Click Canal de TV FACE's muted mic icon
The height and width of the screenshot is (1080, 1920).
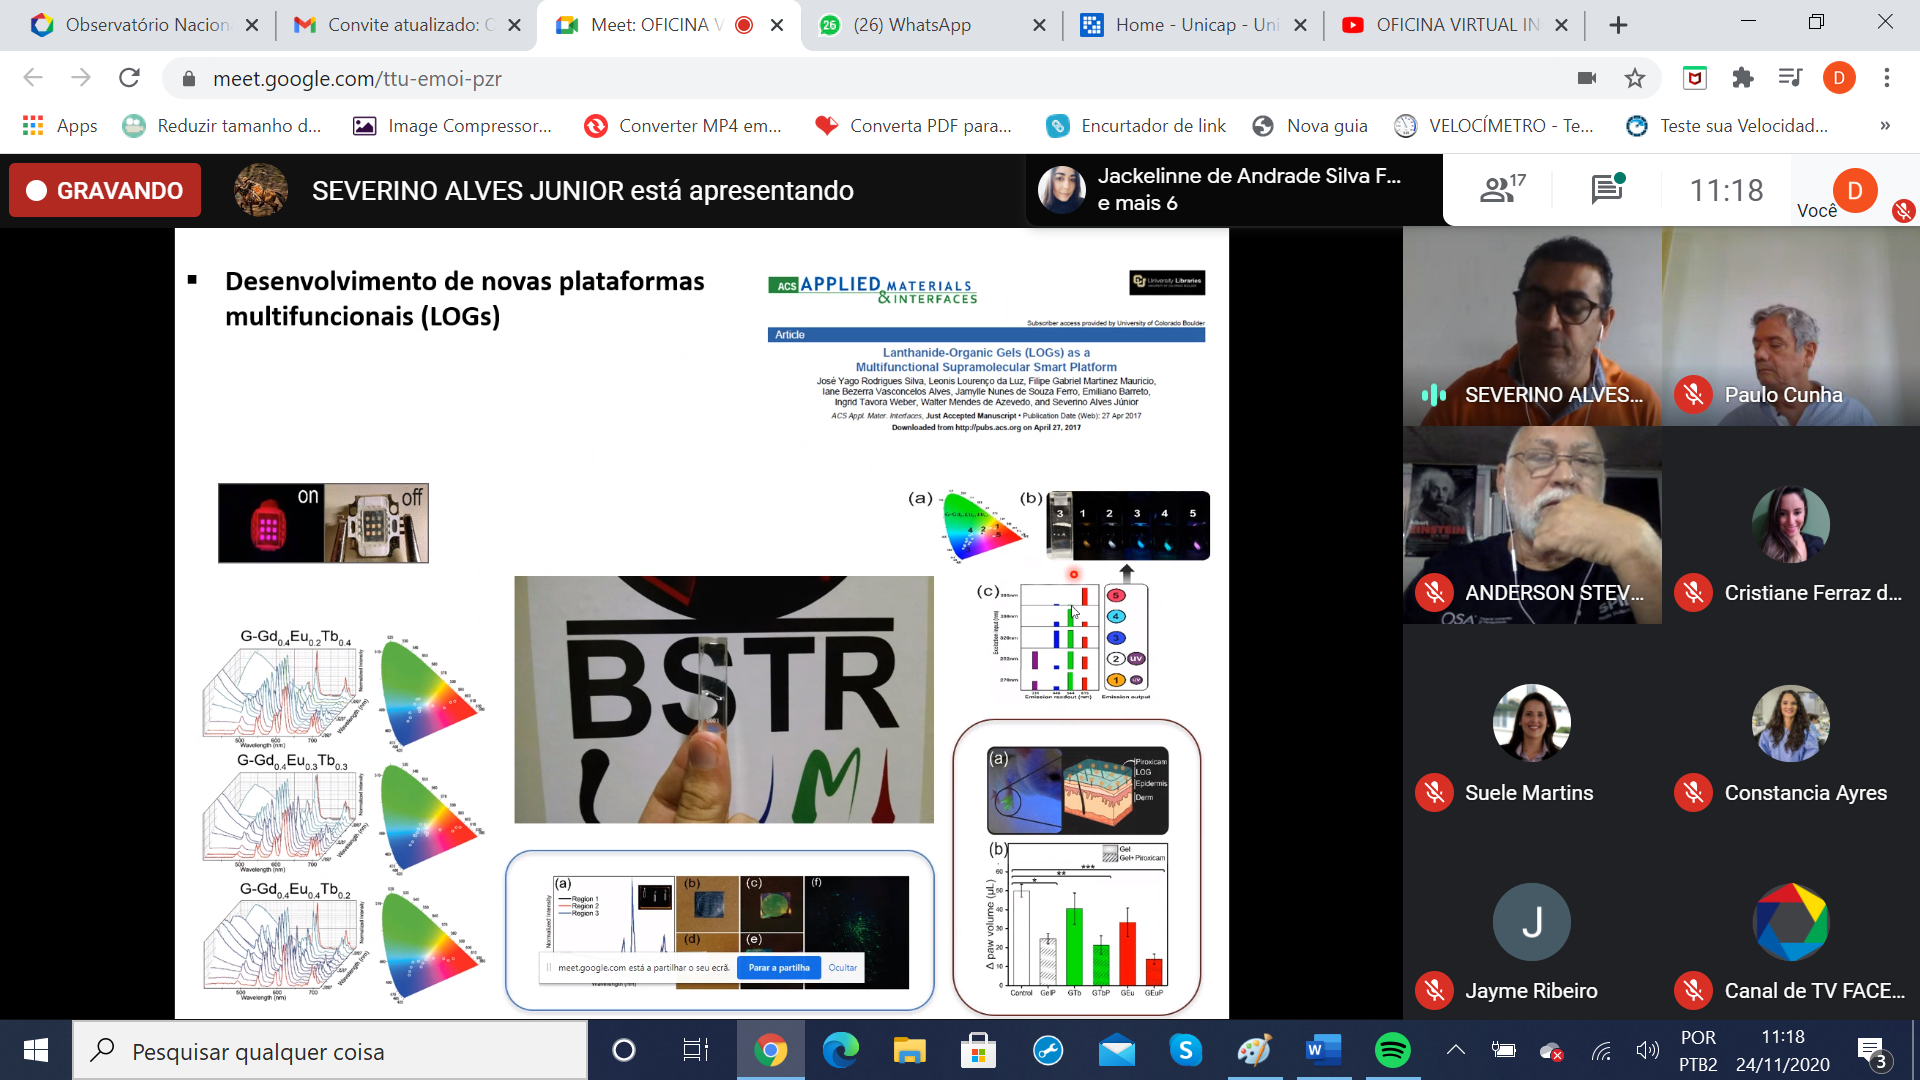pyautogui.click(x=1693, y=991)
